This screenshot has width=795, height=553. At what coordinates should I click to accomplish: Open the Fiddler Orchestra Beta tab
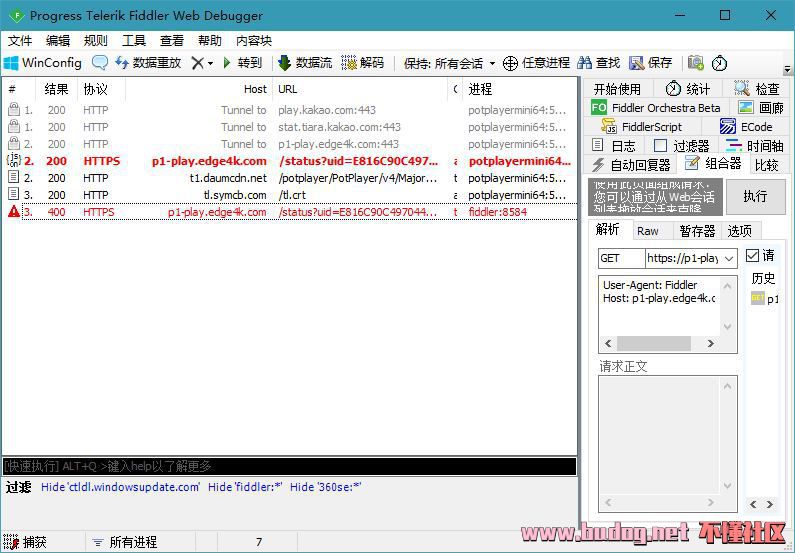point(656,108)
